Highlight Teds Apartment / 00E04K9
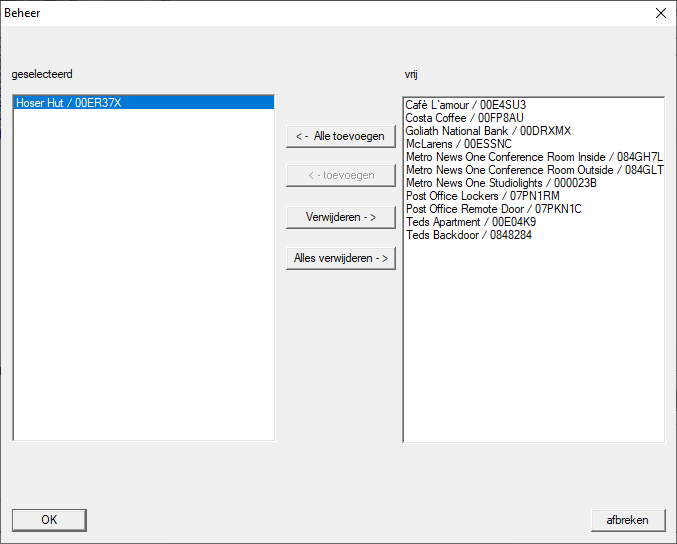This screenshot has width=677, height=544. click(x=470, y=222)
